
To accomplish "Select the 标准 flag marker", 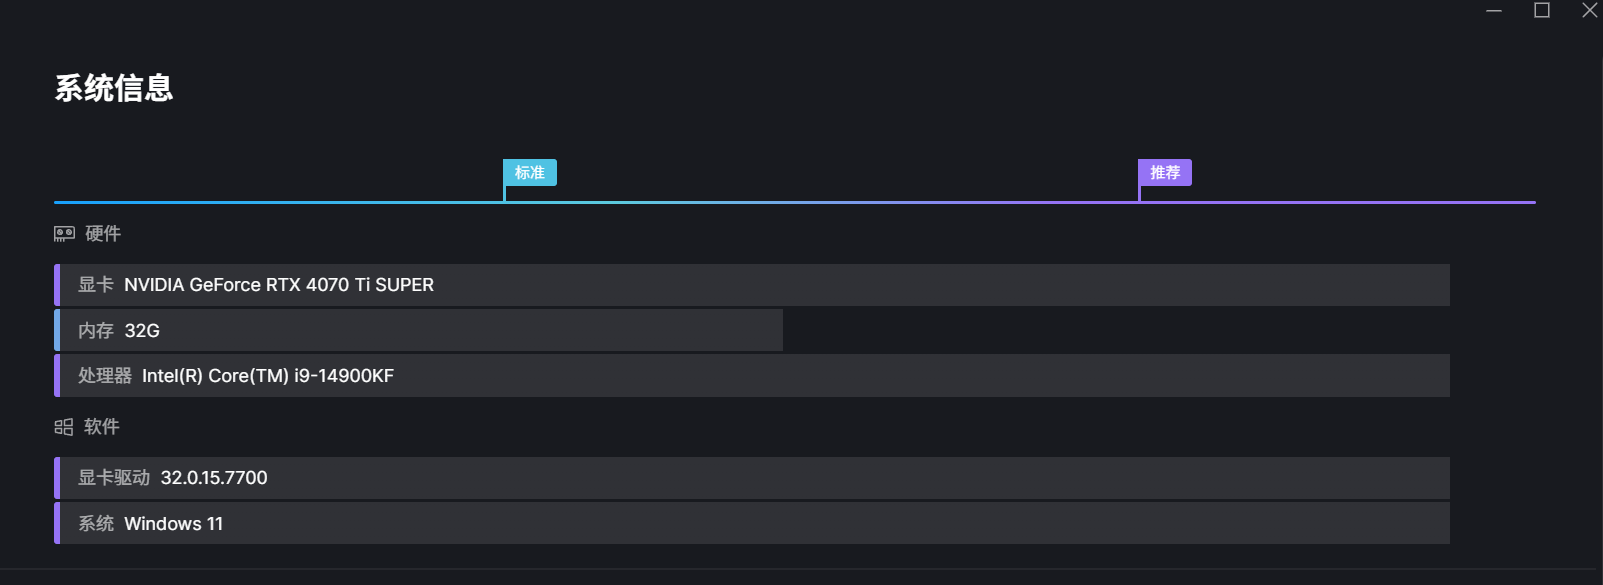I will pos(529,173).
